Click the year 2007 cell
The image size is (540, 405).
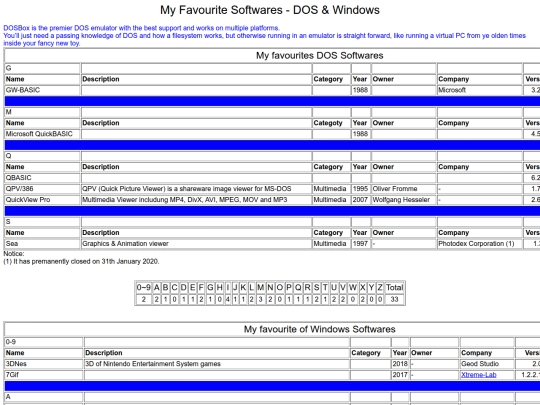click(361, 200)
